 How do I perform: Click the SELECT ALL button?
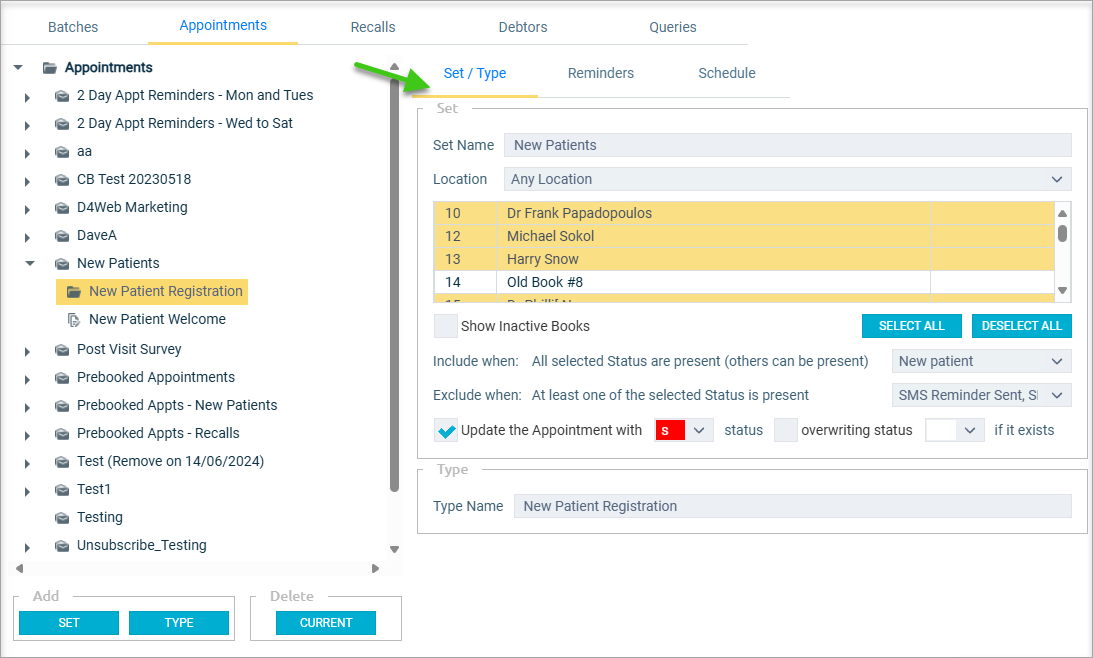(912, 326)
